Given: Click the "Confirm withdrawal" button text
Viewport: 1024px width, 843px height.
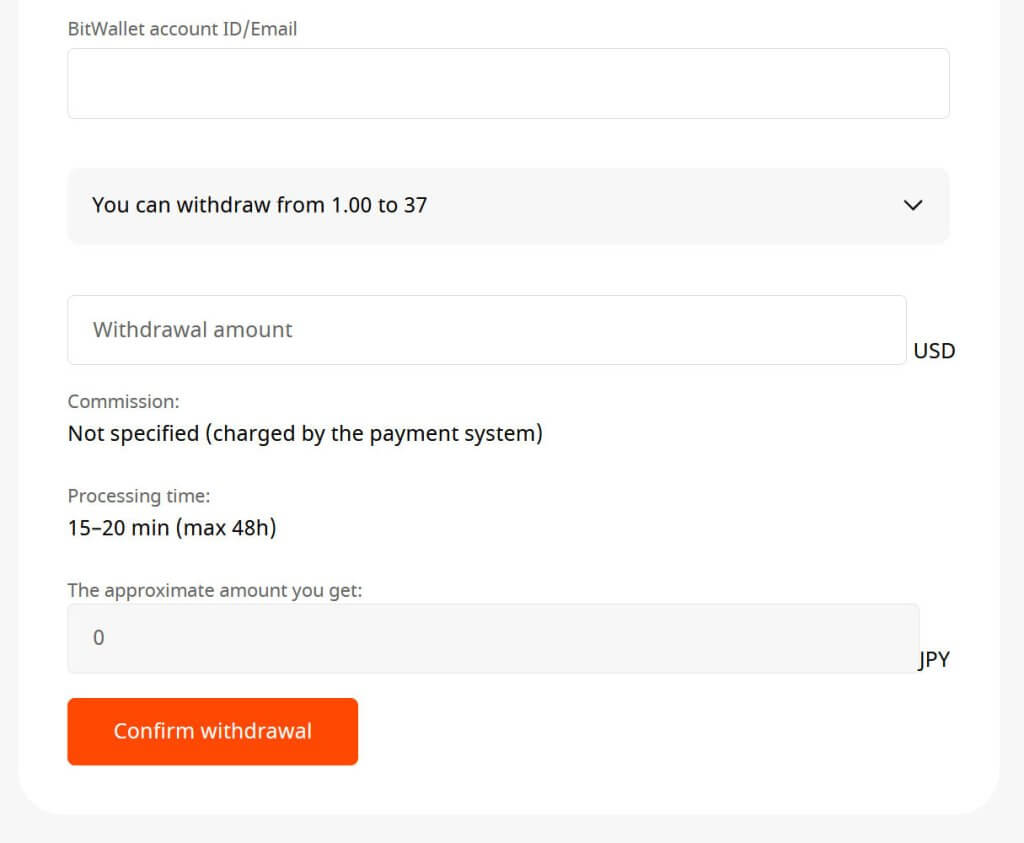Looking at the screenshot, I should (212, 731).
